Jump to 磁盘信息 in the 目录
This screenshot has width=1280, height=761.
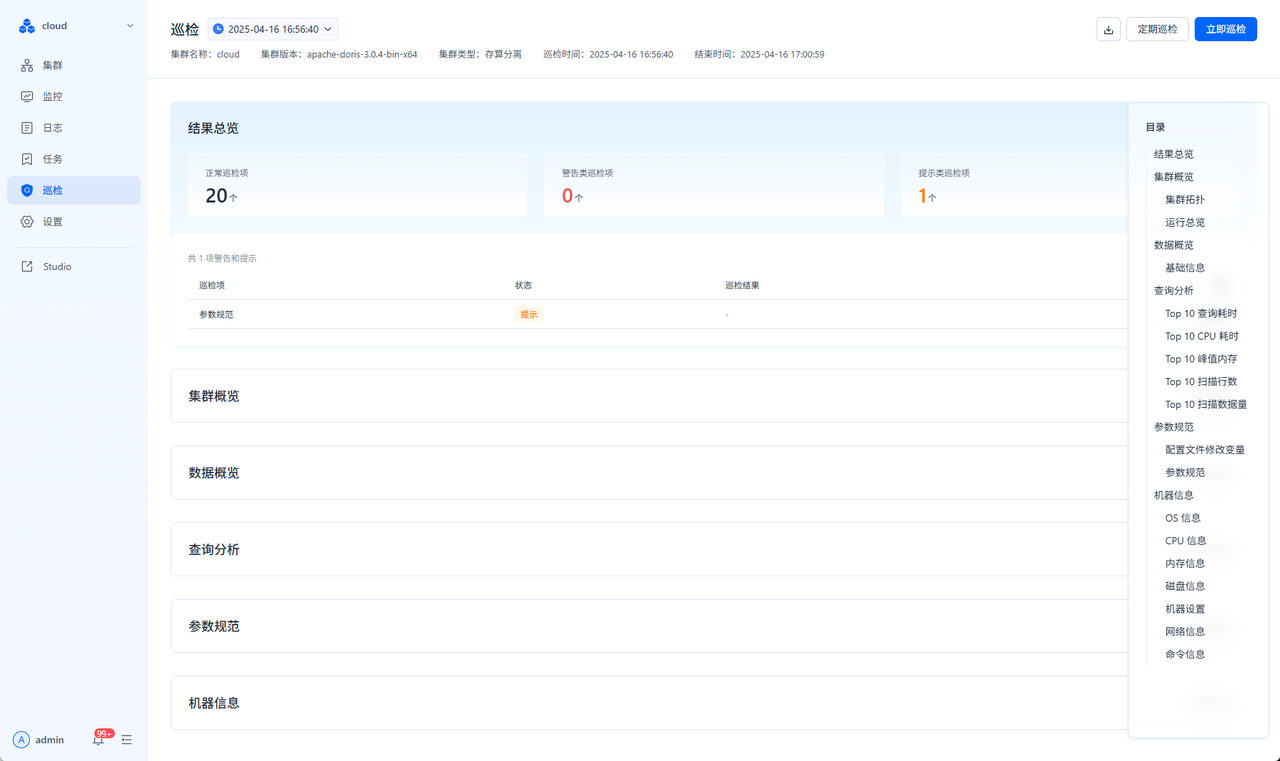click(x=1185, y=586)
